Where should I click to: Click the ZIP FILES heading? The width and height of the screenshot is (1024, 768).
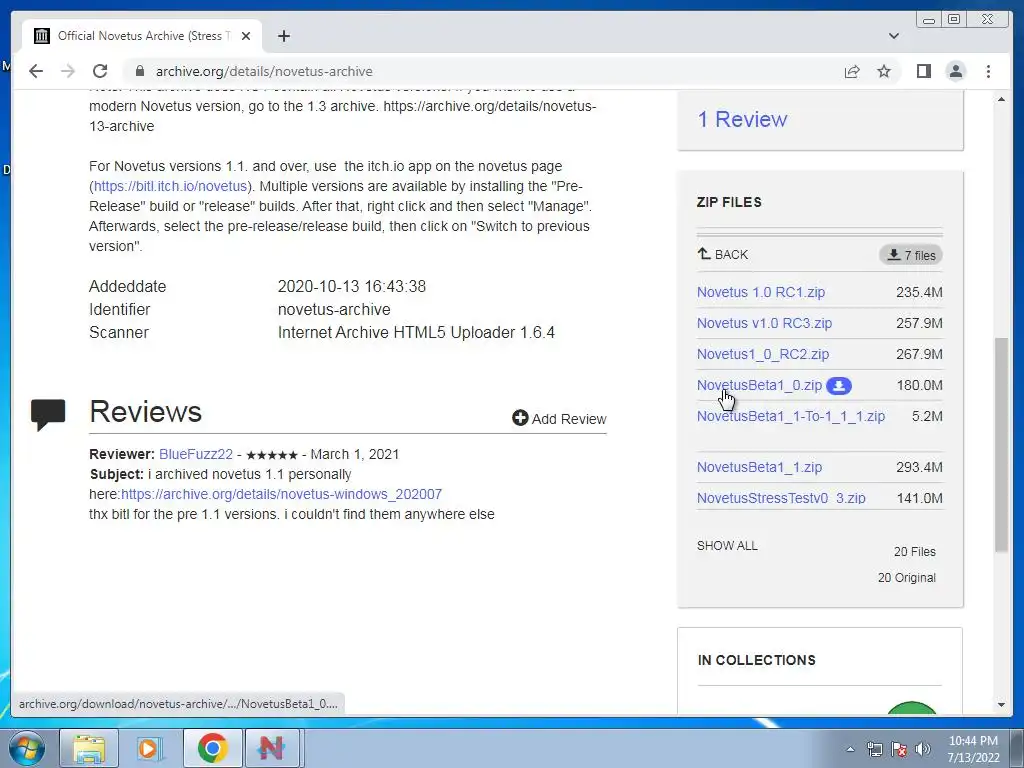[729, 202]
